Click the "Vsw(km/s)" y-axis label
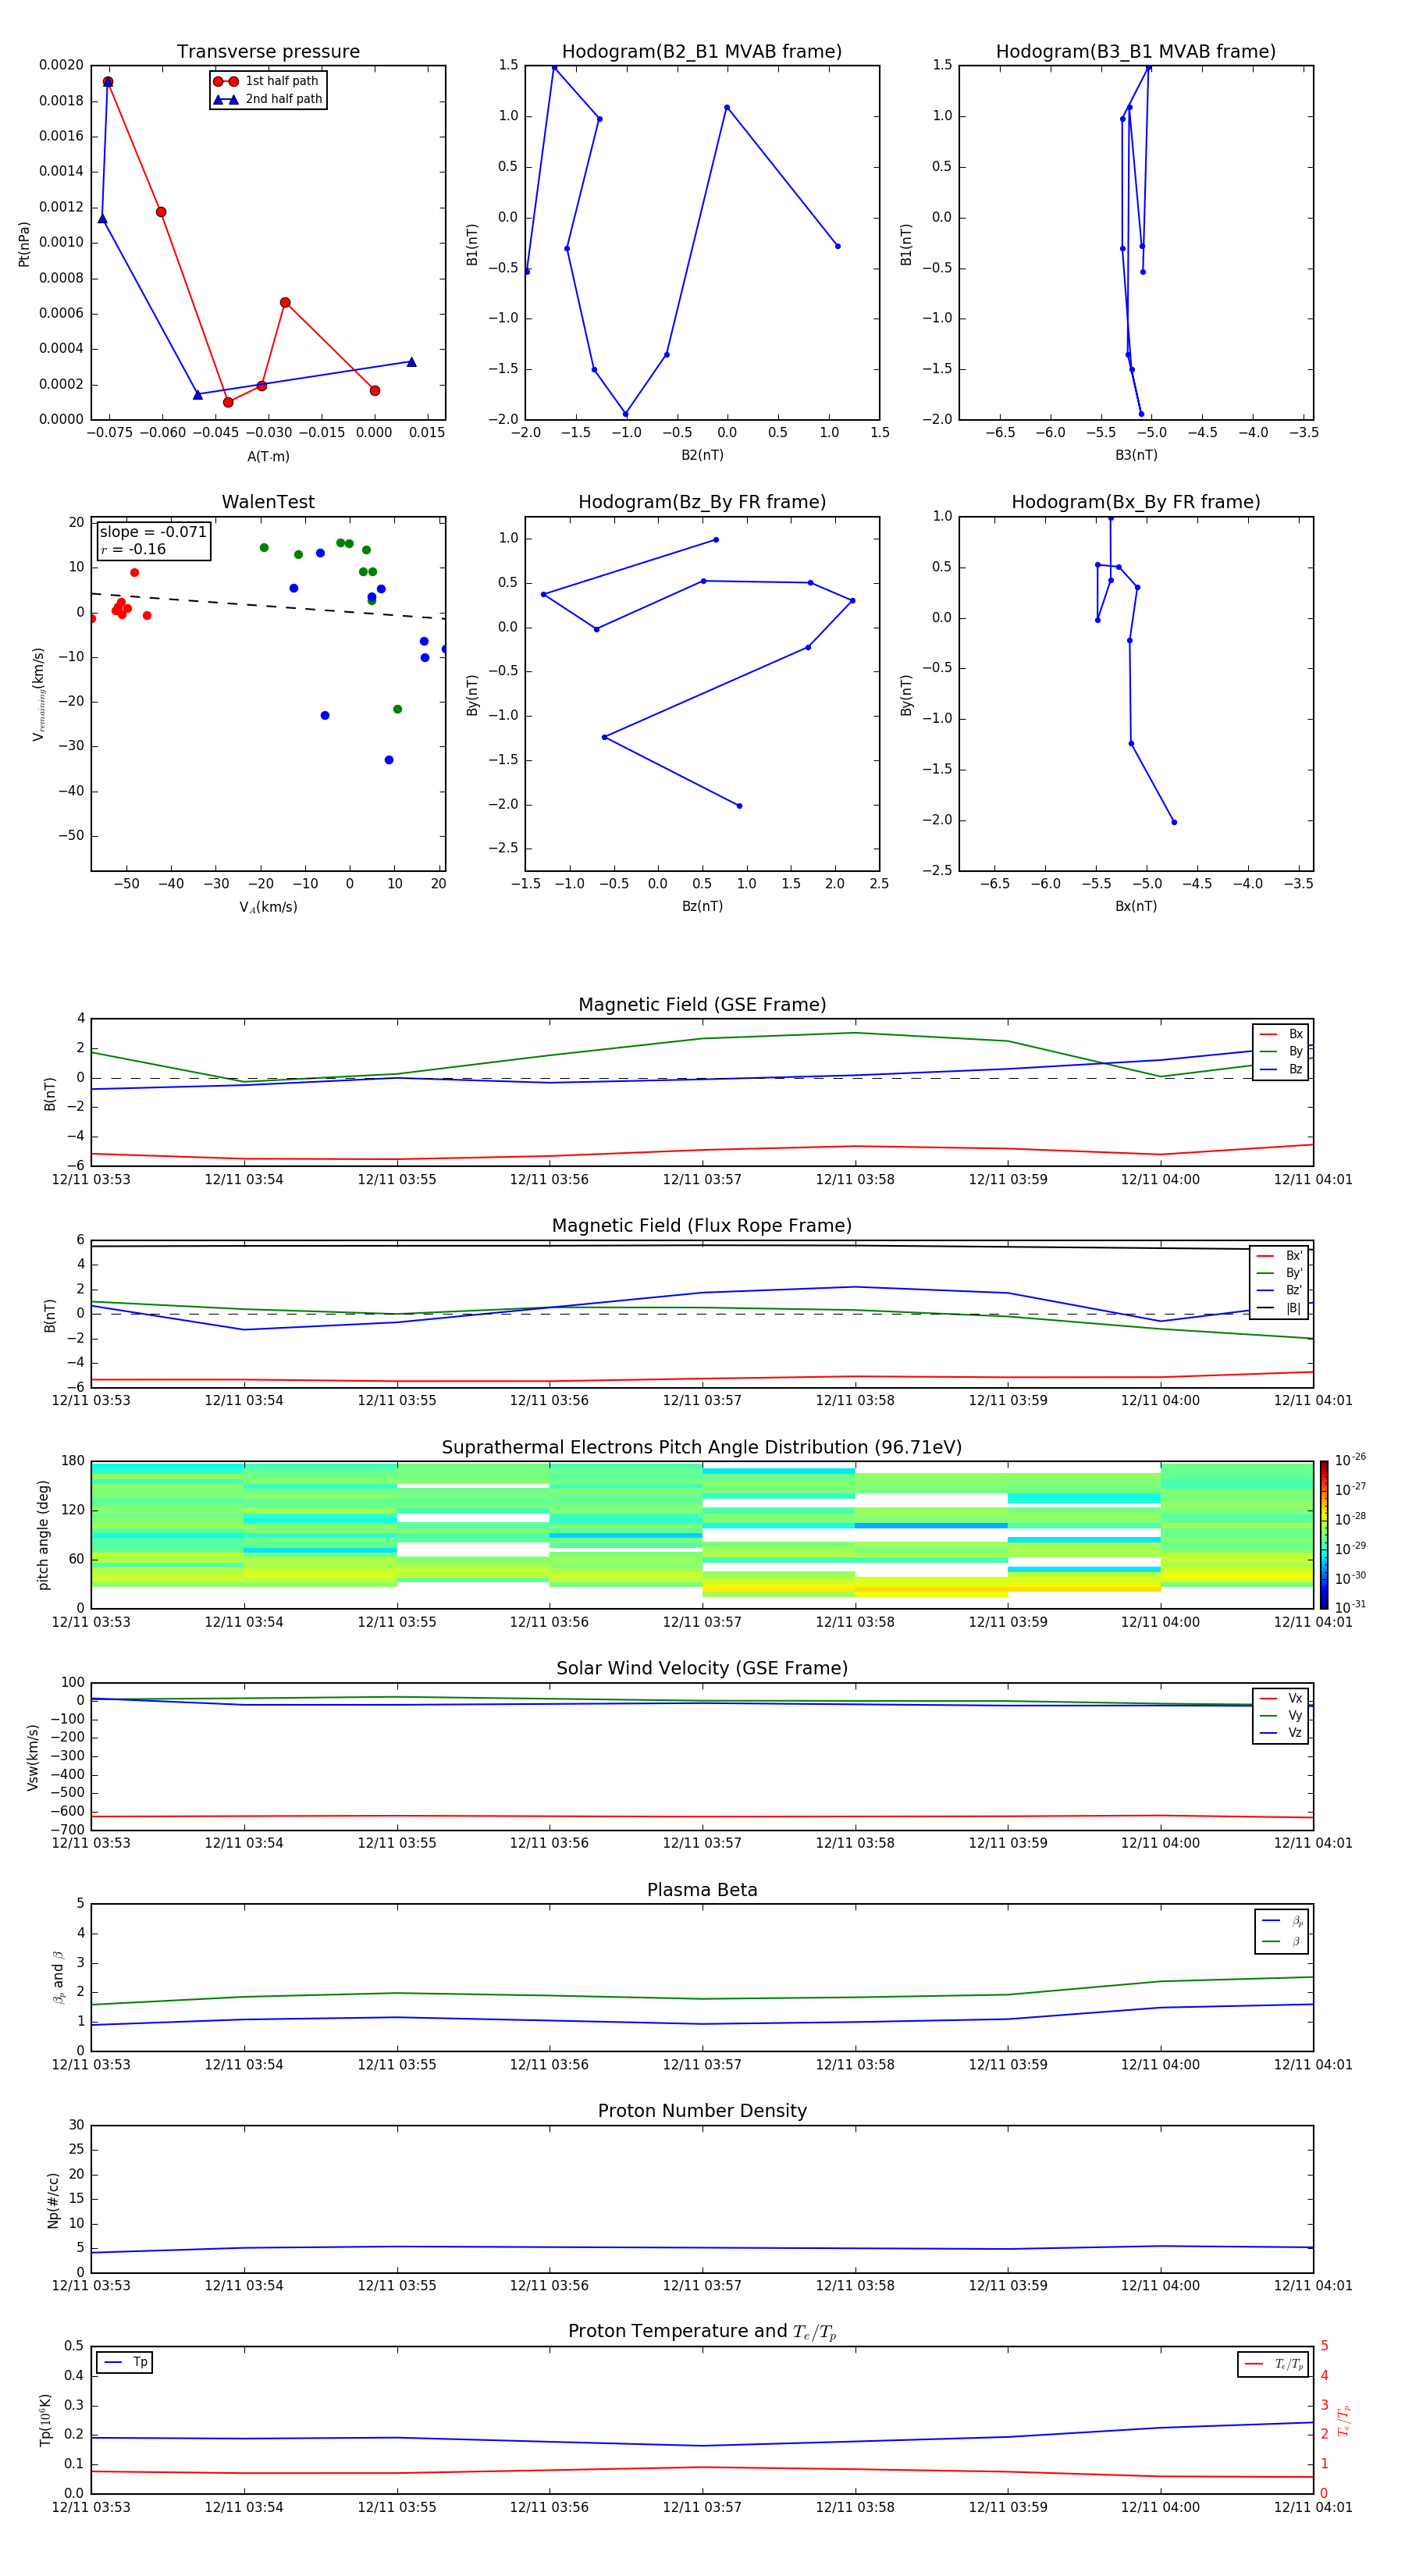The image size is (1405, 2576). (x=33, y=1756)
